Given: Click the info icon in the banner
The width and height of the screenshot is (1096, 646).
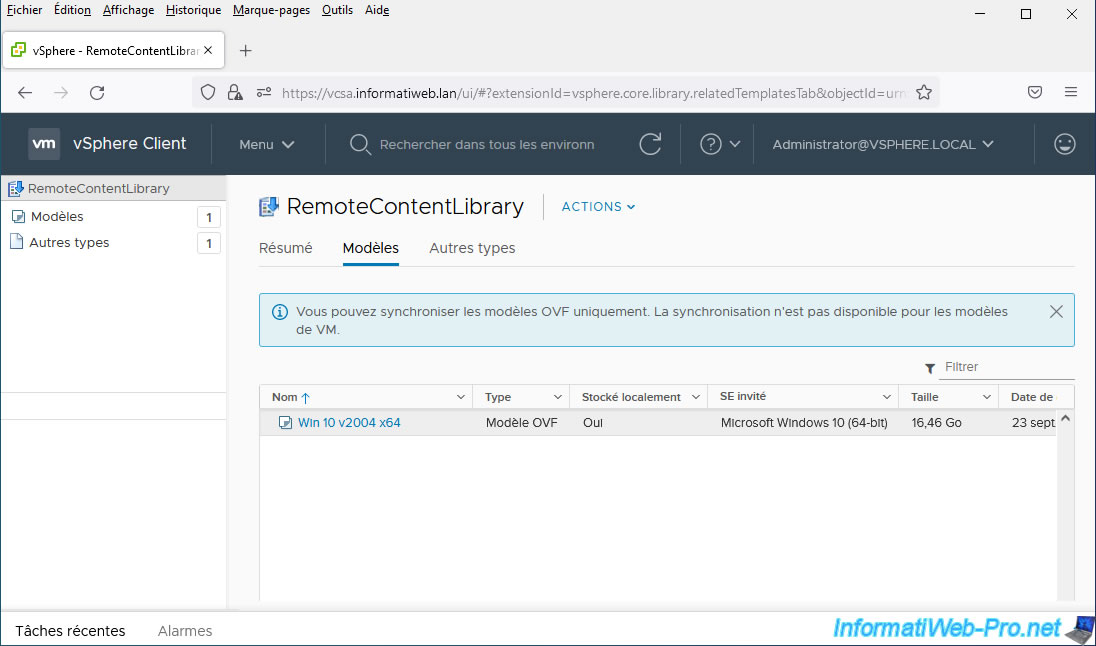Looking at the screenshot, I should (280, 312).
